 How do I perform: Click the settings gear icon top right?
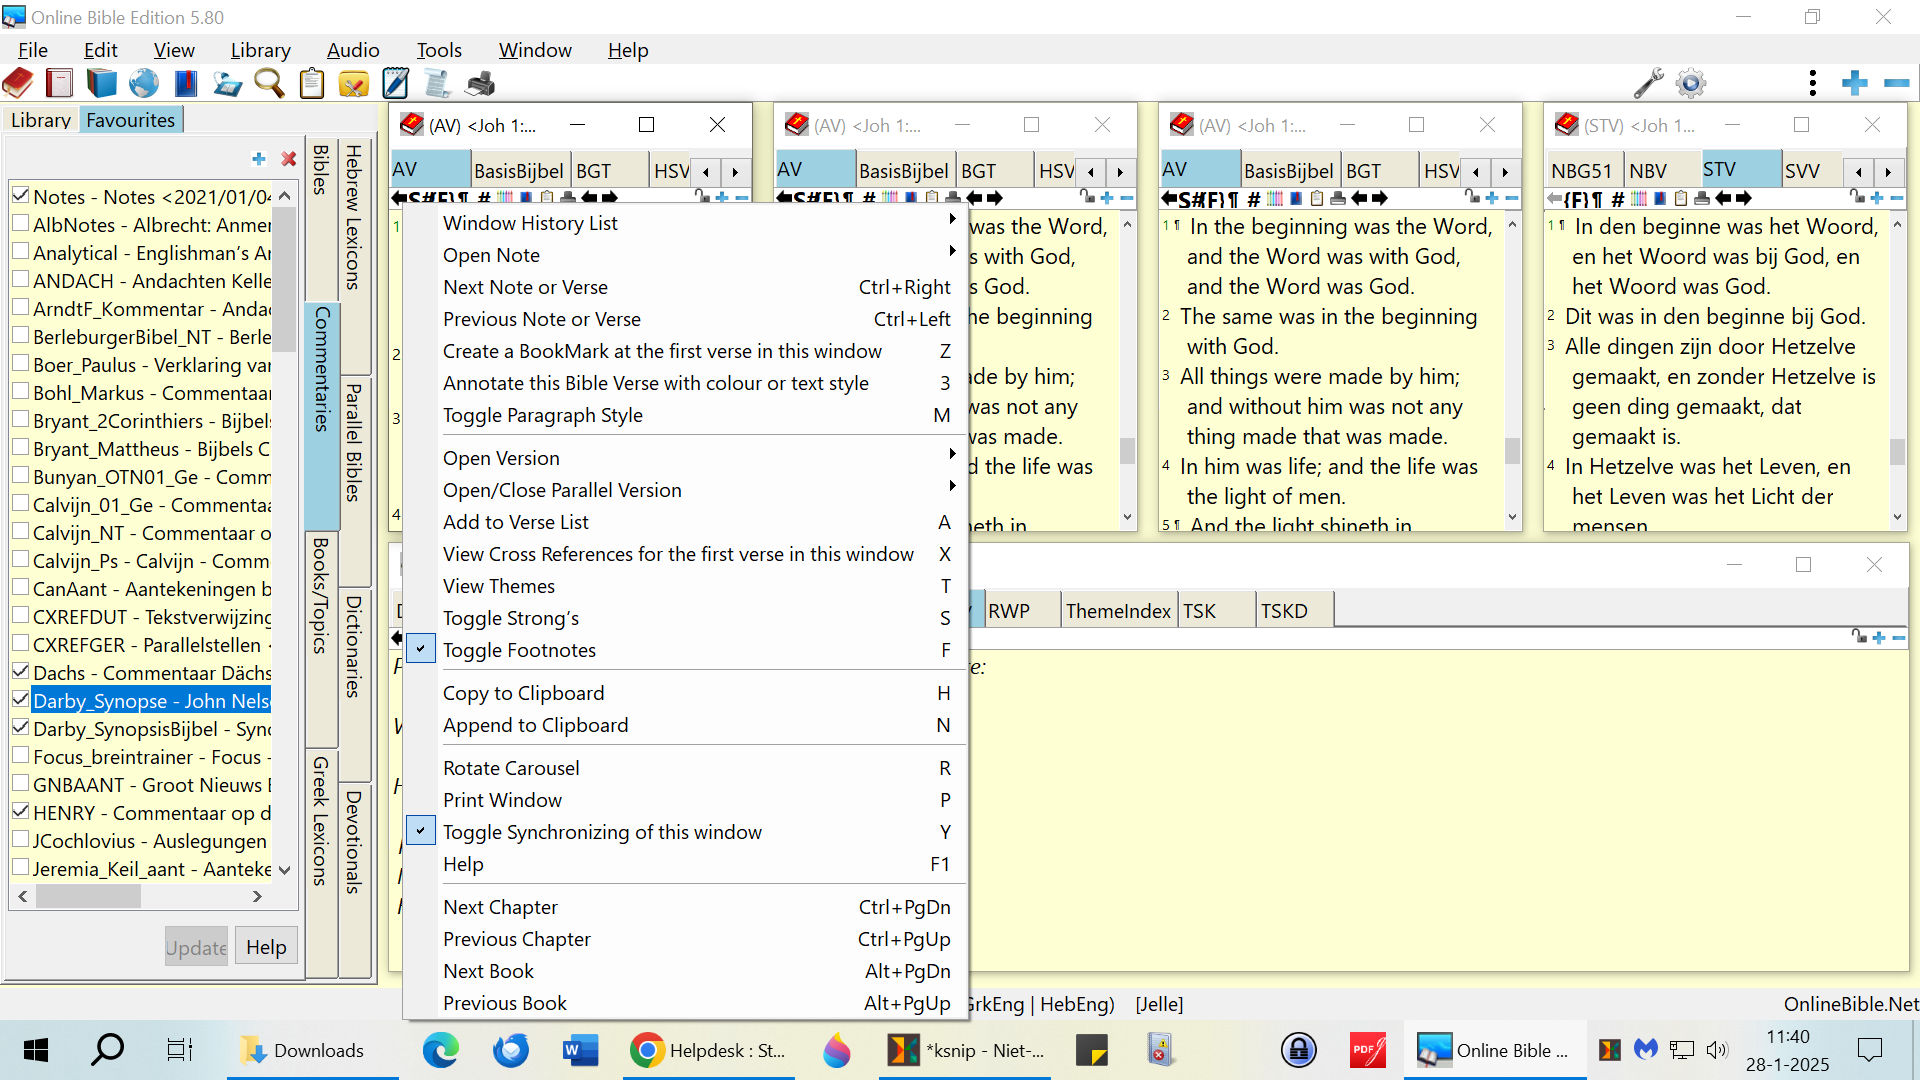tap(1691, 84)
